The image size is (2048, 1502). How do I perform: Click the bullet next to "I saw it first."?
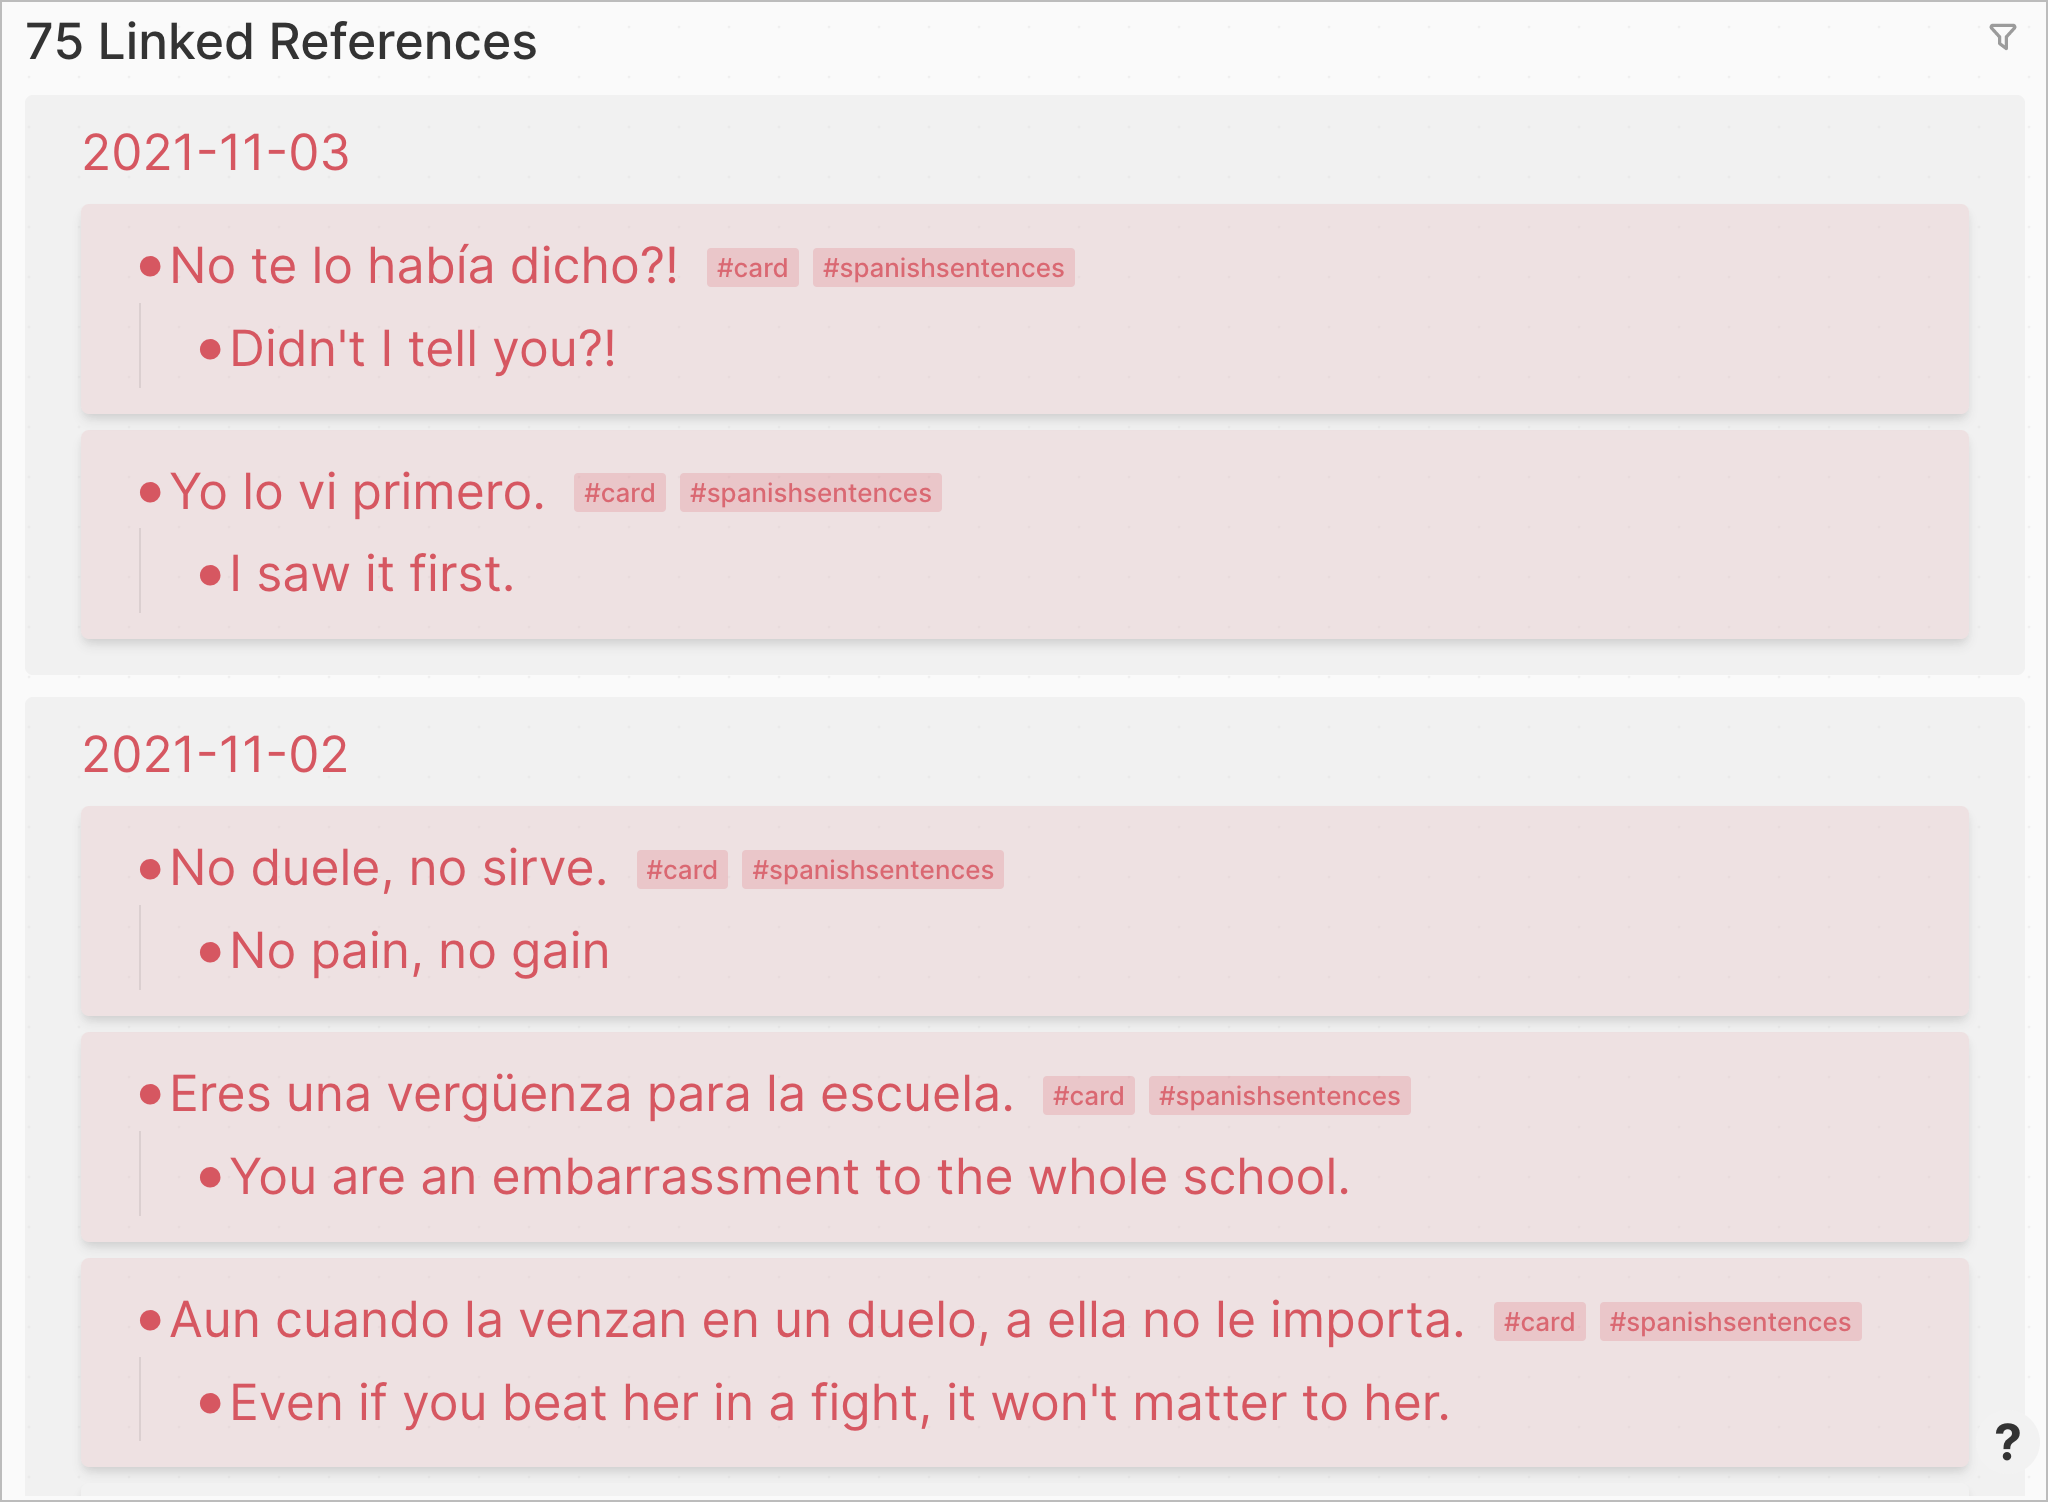(x=210, y=573)
